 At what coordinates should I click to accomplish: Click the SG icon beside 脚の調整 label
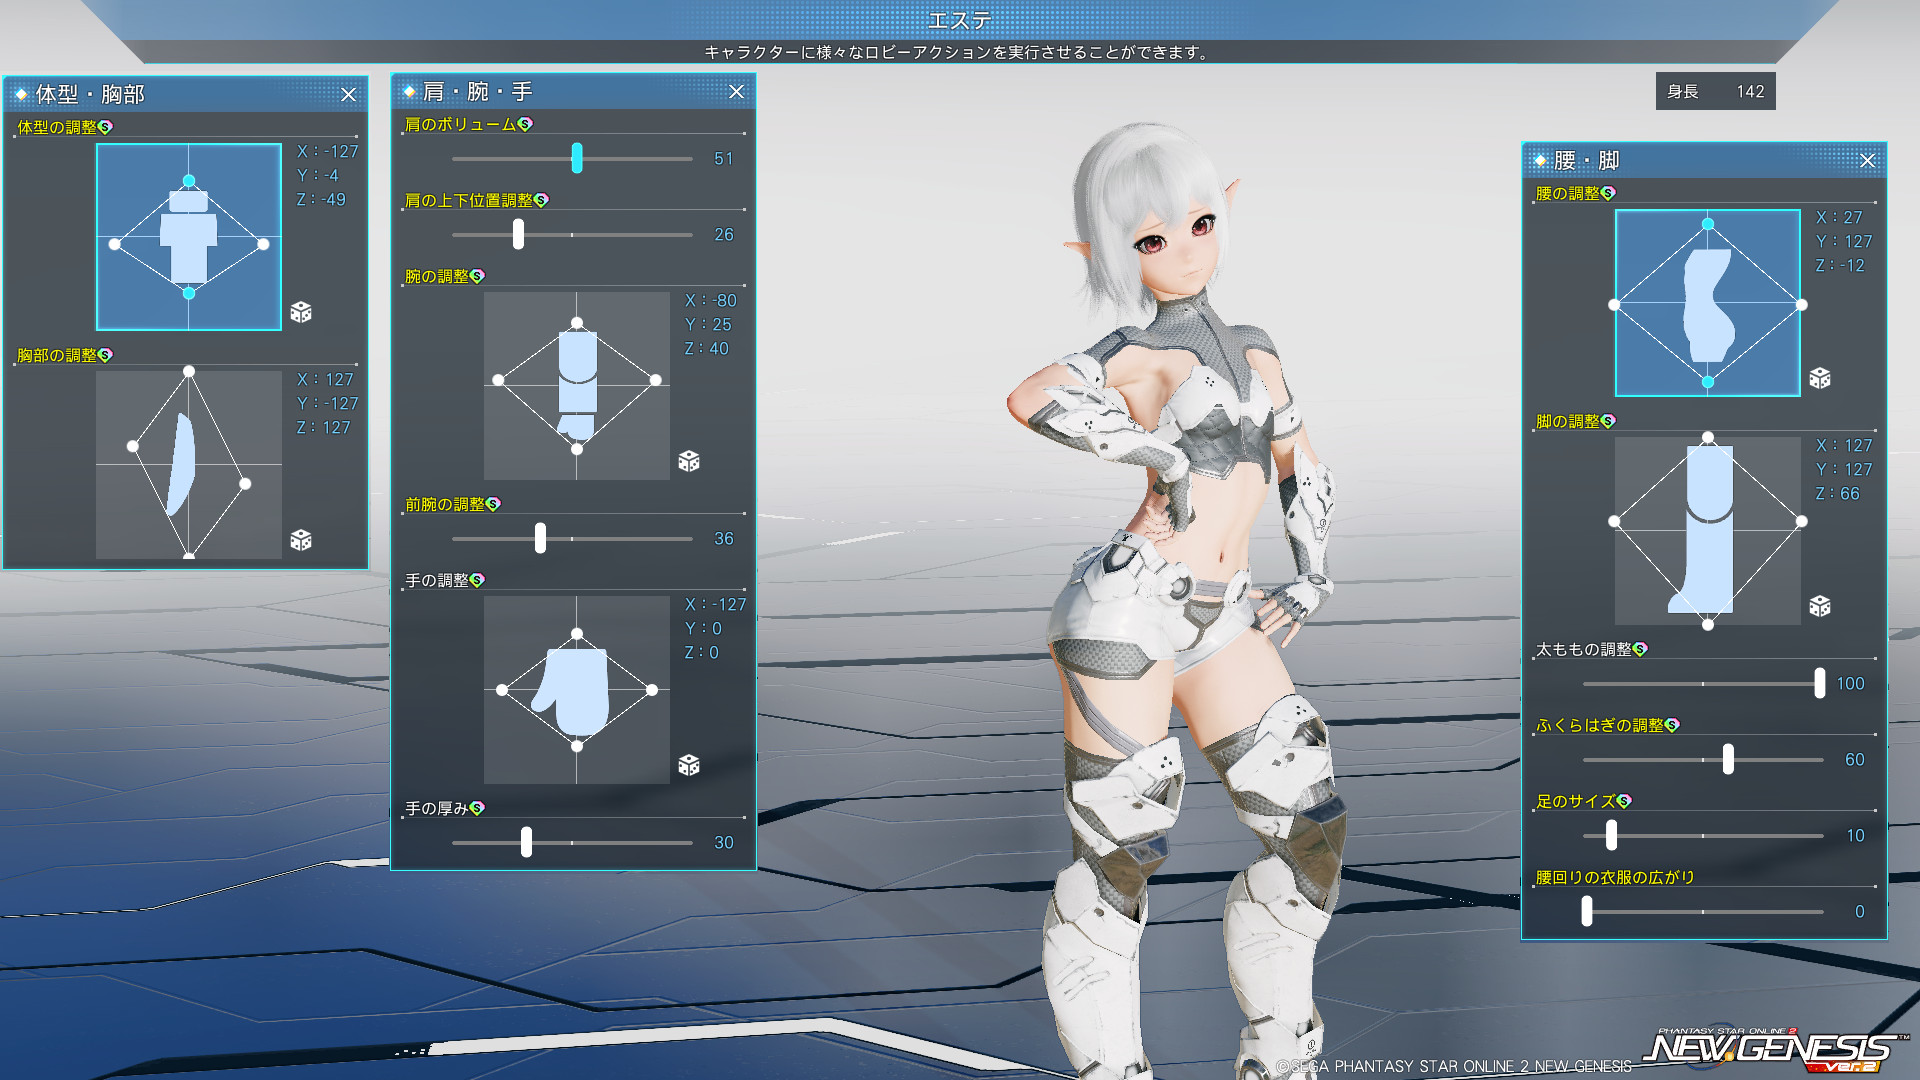1608,421
